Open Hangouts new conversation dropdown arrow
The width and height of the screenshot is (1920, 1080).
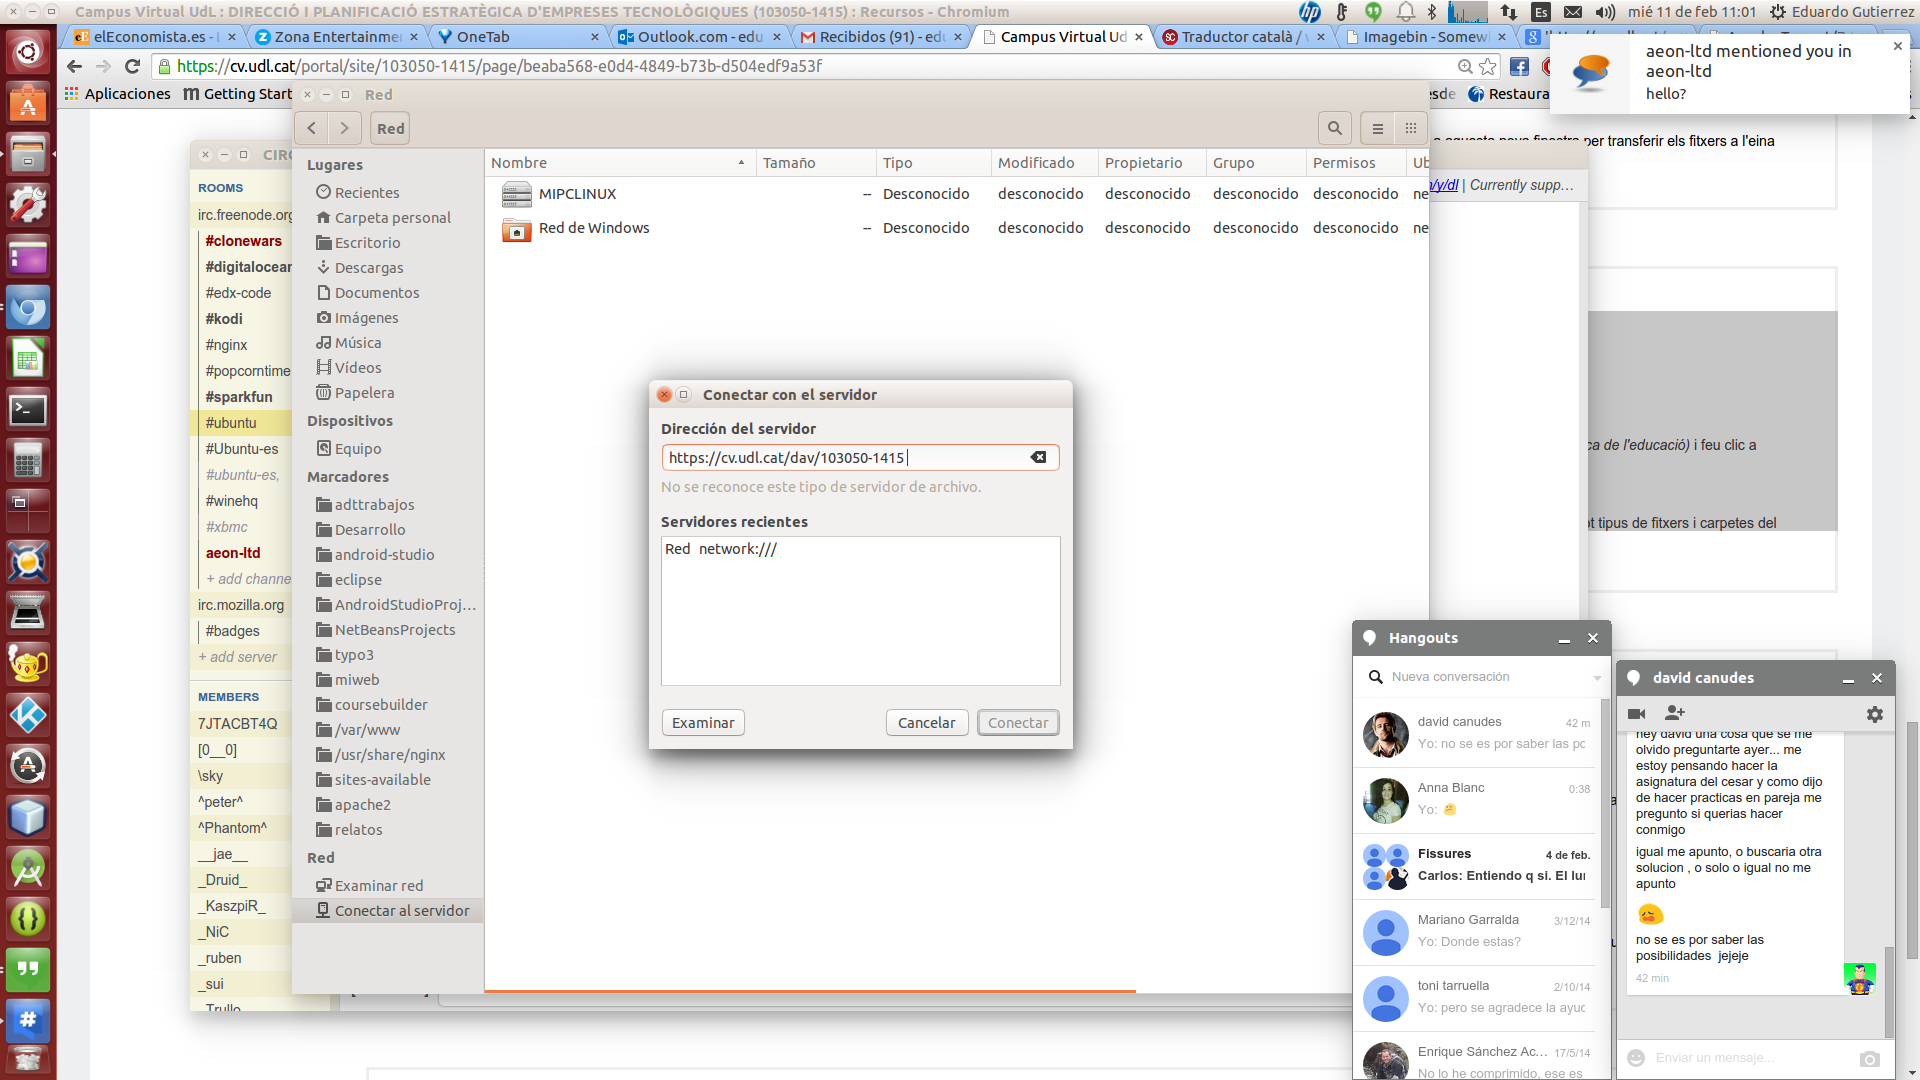[1597, 678]
